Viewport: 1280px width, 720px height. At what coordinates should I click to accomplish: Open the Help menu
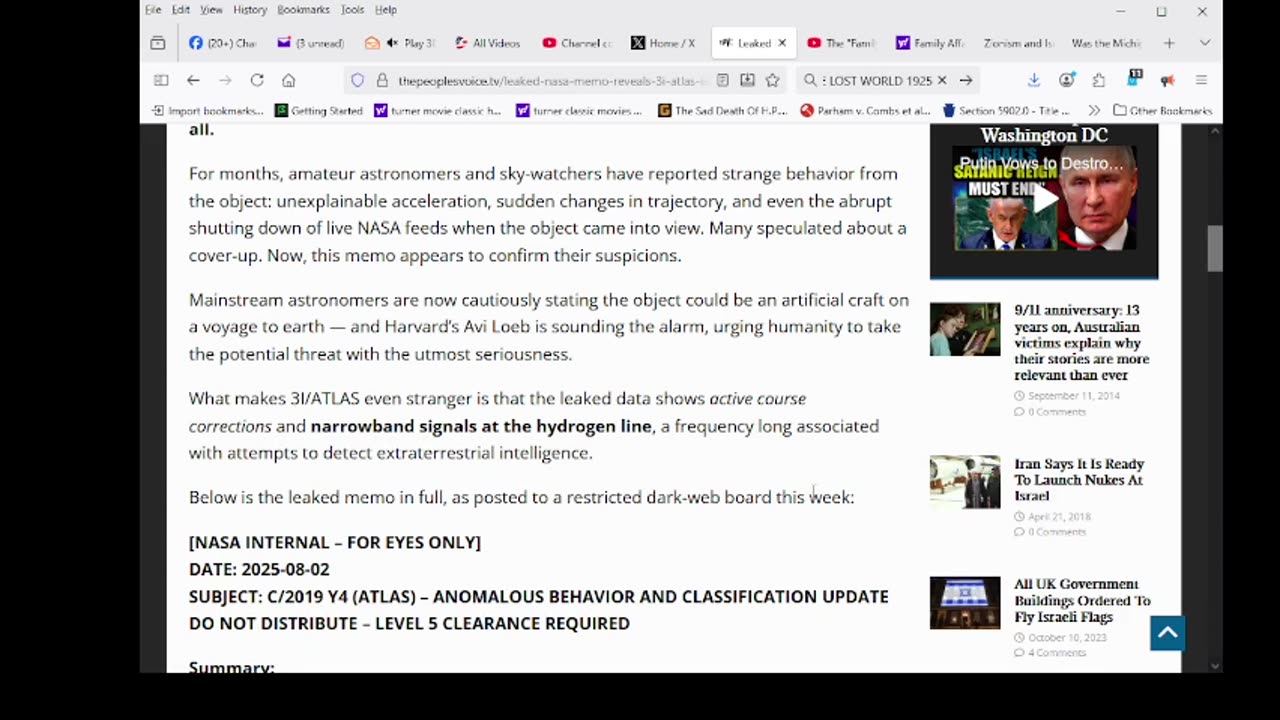(386, 10)
